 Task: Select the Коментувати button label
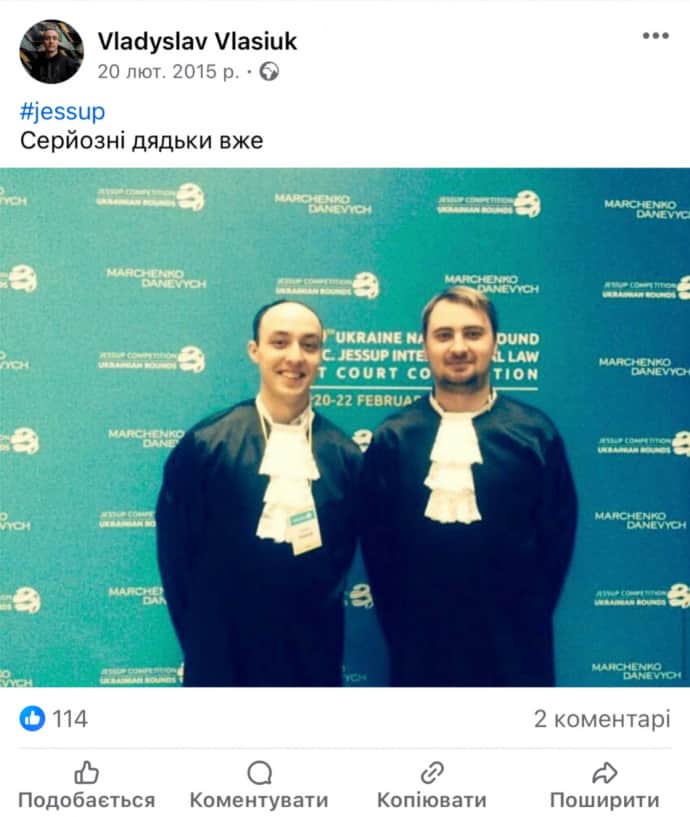(259, 800)
